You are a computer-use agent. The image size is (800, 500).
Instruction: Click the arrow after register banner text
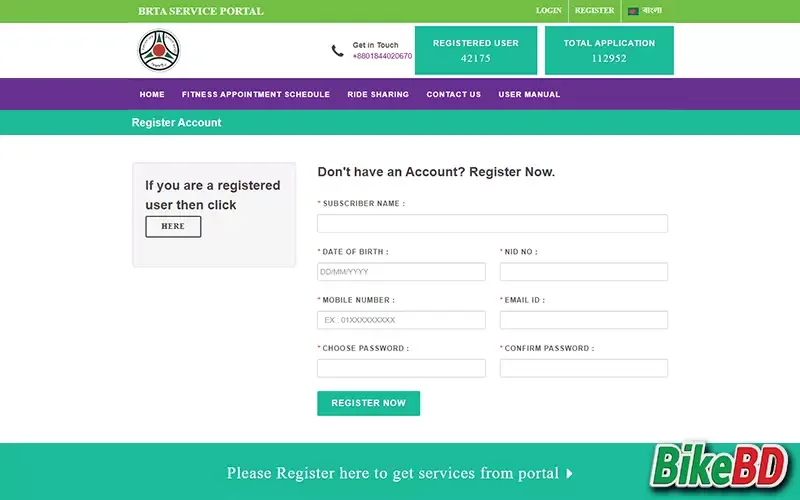click(x=569, y=473)
